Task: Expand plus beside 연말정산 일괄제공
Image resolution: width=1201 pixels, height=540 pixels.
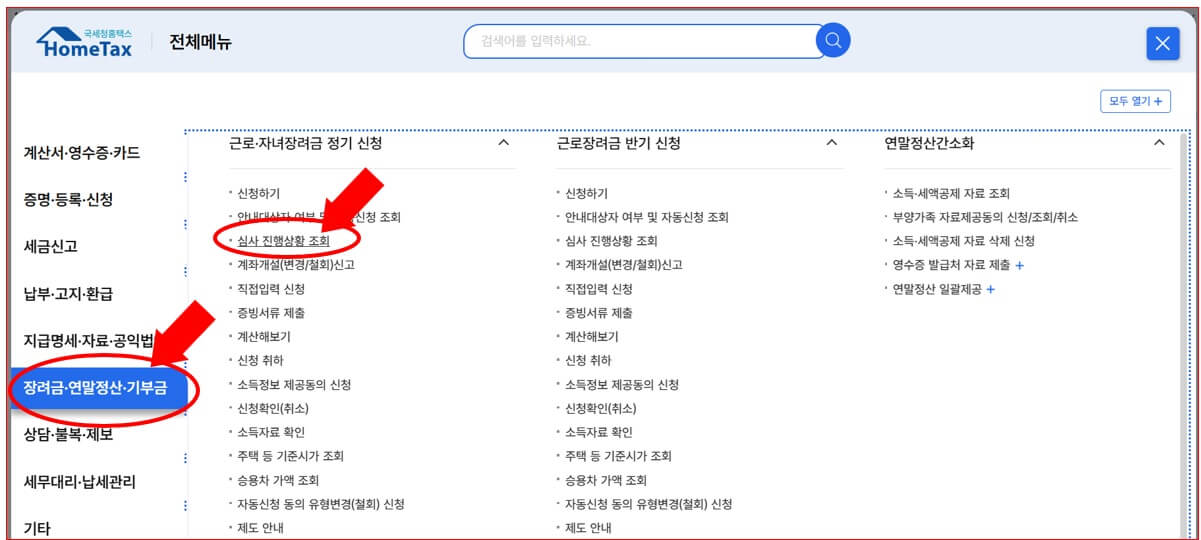Action: click(991, 289)
